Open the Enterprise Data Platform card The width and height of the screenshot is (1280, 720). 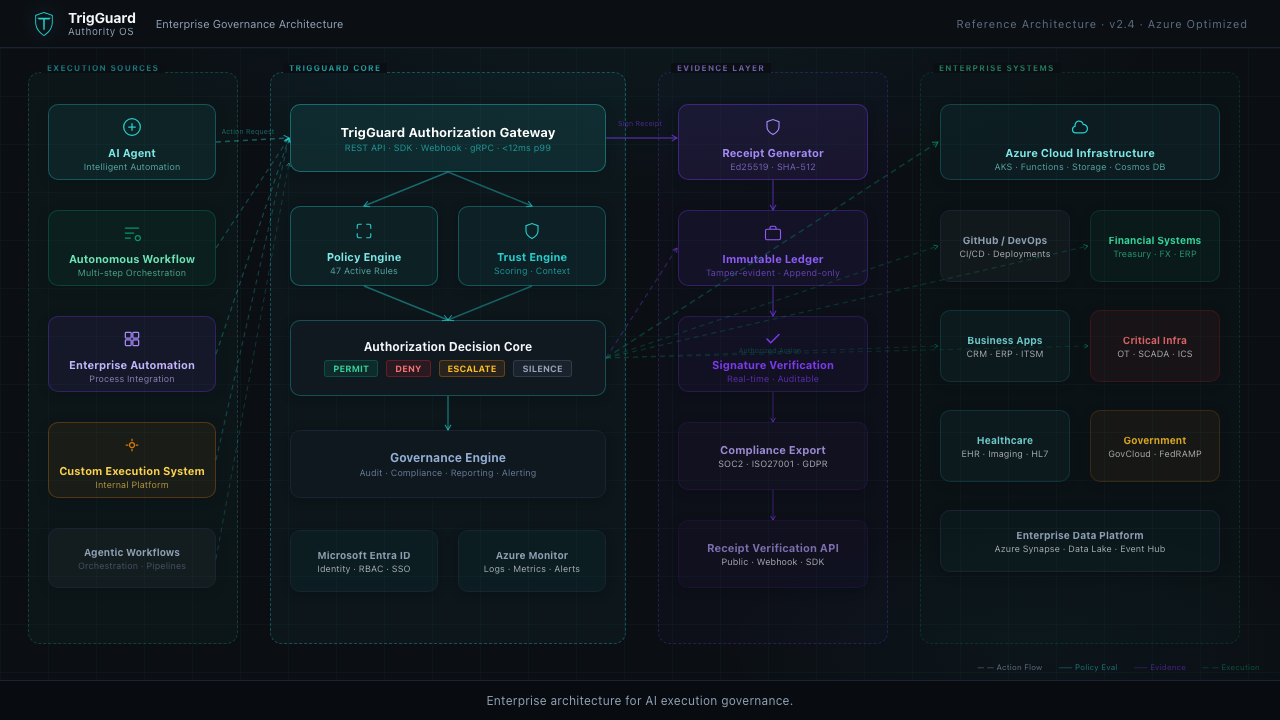coord(1080,541)
